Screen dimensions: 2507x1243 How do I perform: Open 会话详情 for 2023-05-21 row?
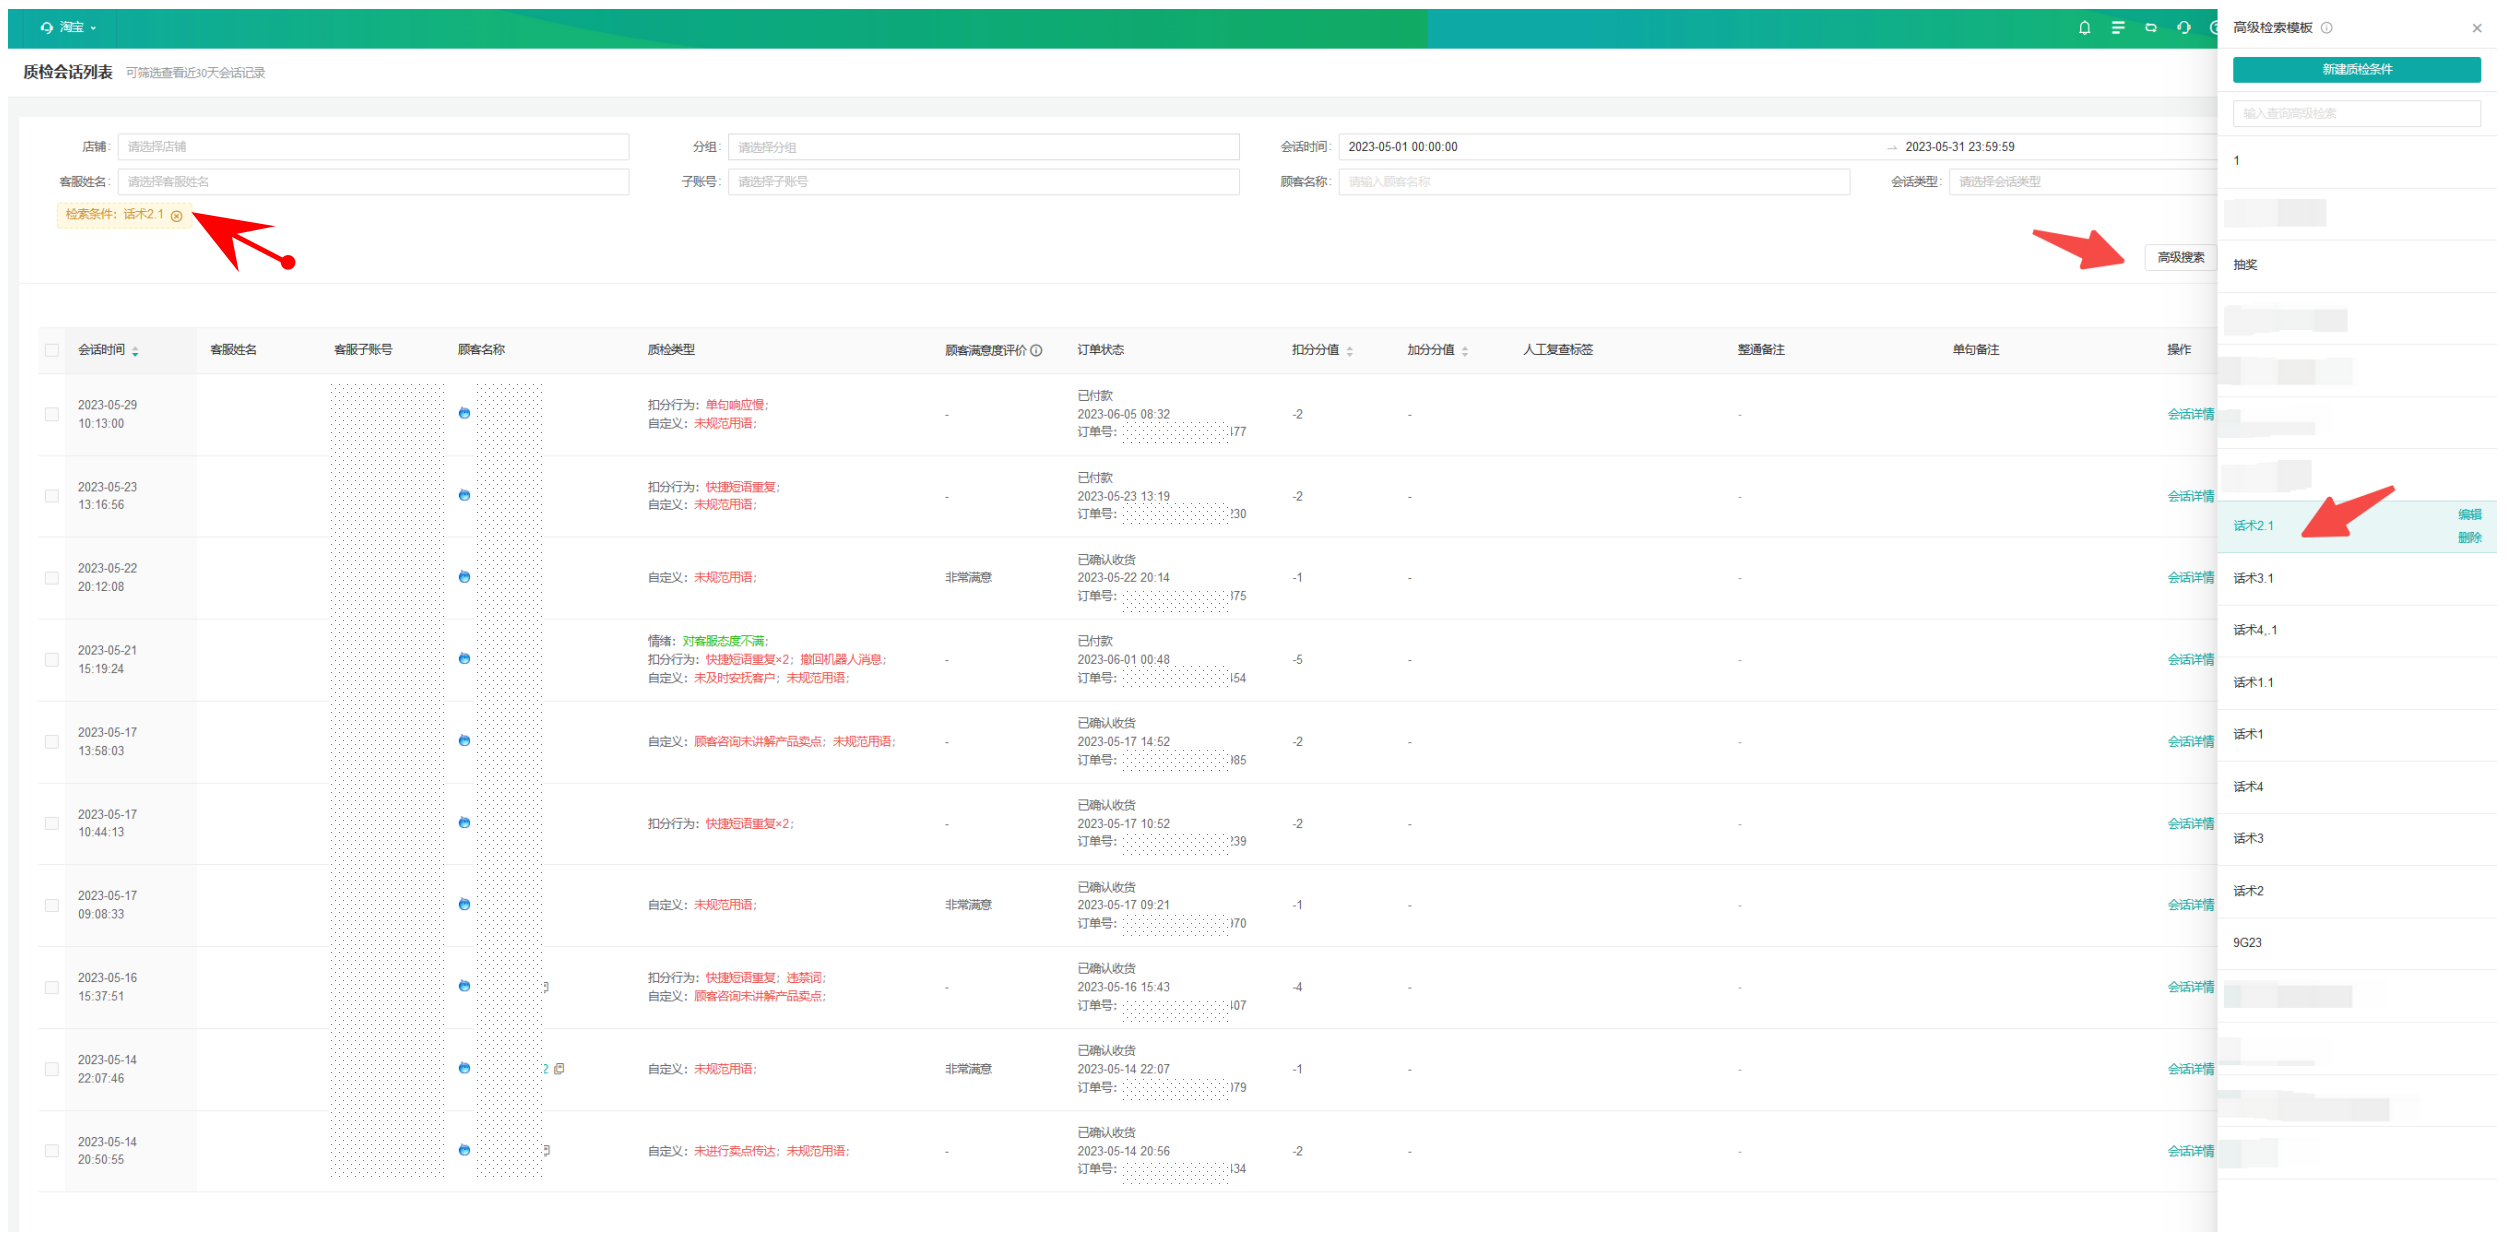click(2191, 660)
